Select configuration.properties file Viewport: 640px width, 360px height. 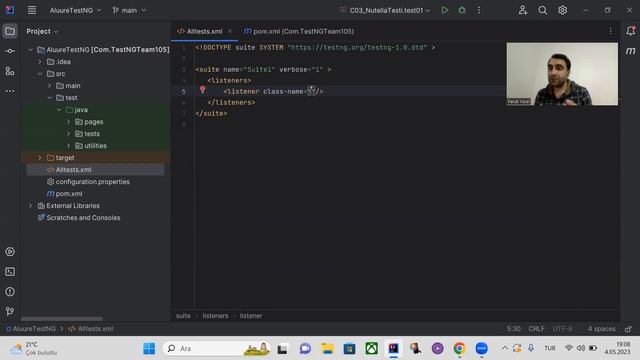[x=92, y=182]
